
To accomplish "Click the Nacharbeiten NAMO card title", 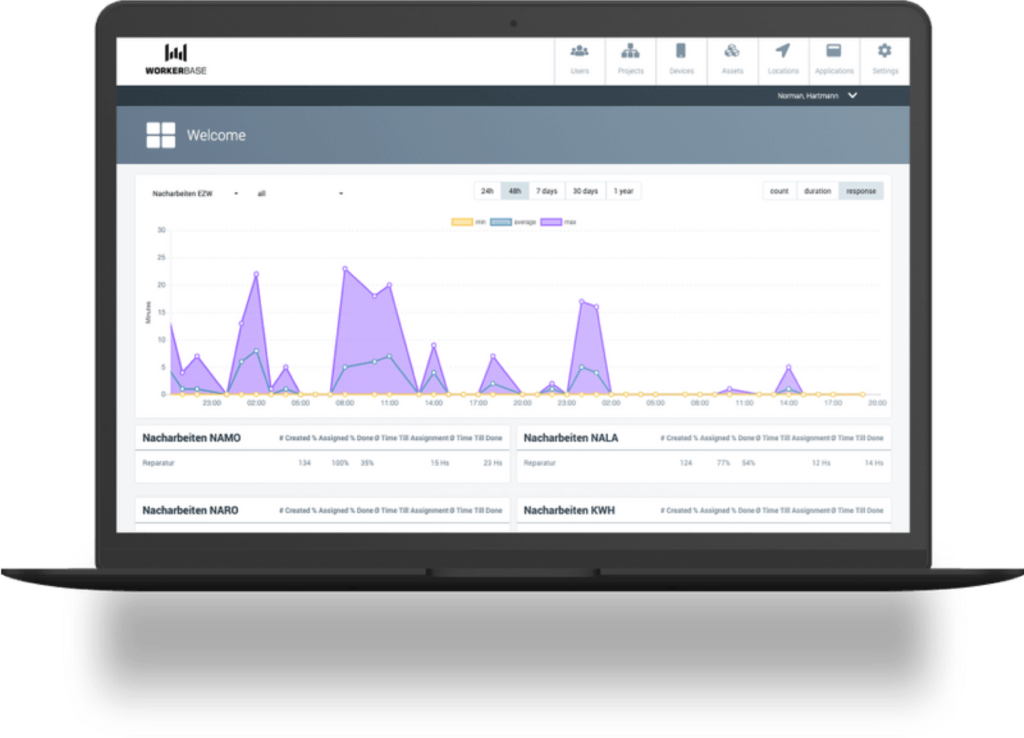I will coord(191,438).
